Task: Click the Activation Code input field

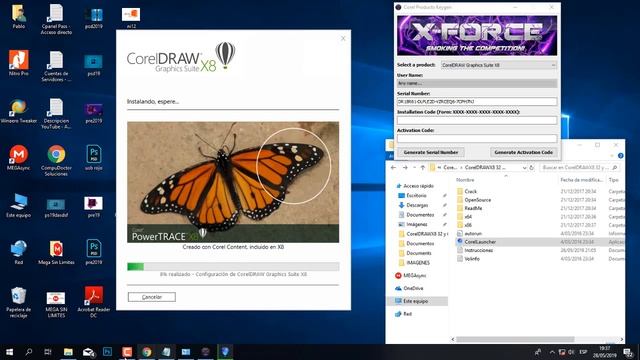Action: (x=477, y=139)
